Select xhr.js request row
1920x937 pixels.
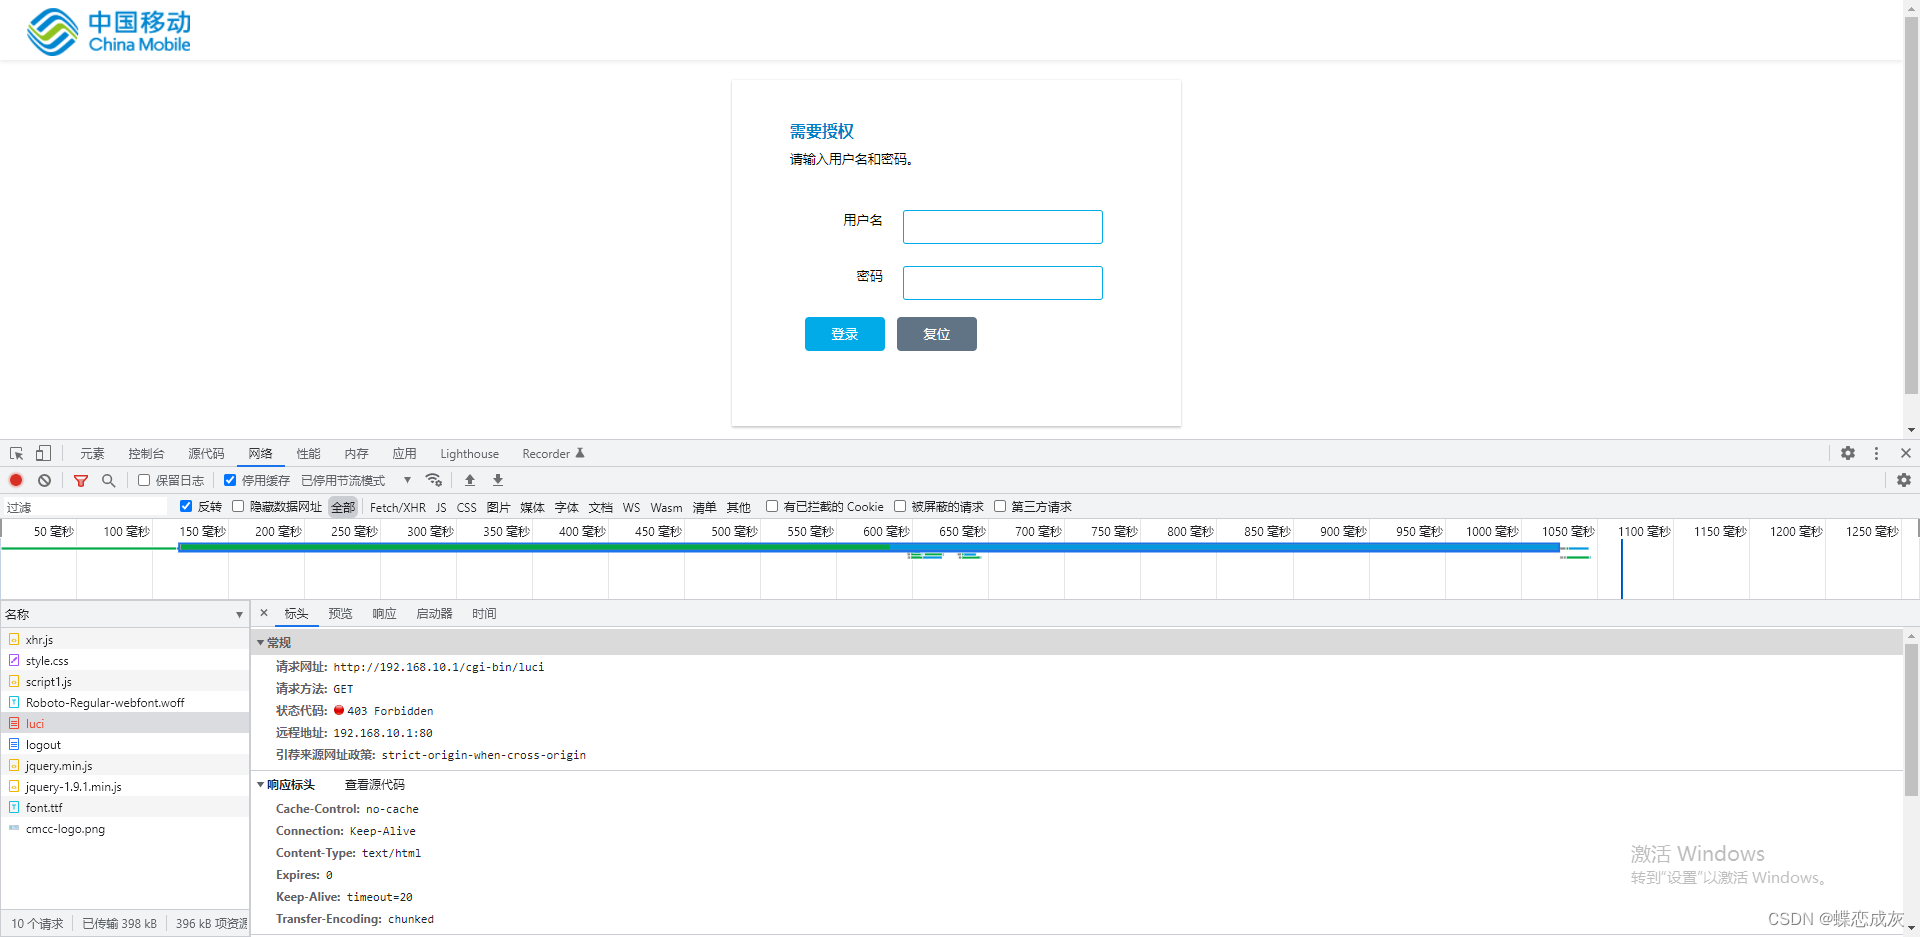(x=125, y=639)
